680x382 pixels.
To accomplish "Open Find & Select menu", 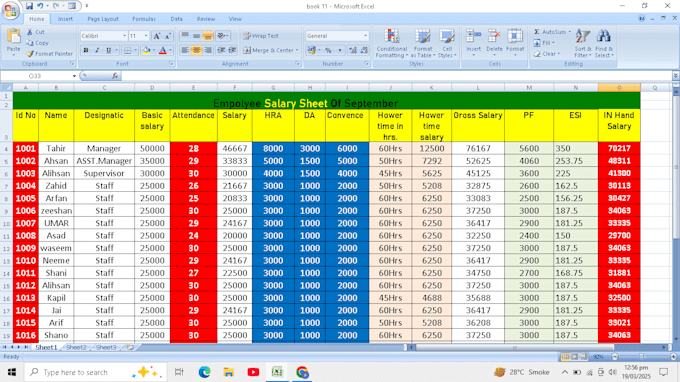I will (x=604, y=43).
